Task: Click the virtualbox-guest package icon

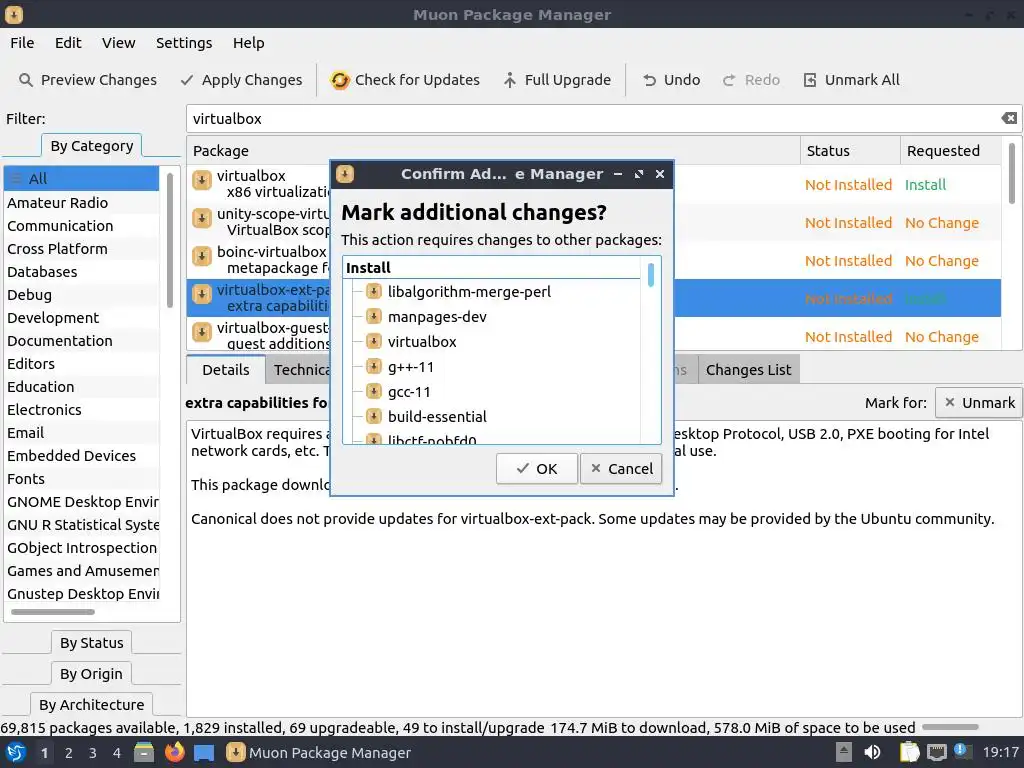Action: coord(202,332)
